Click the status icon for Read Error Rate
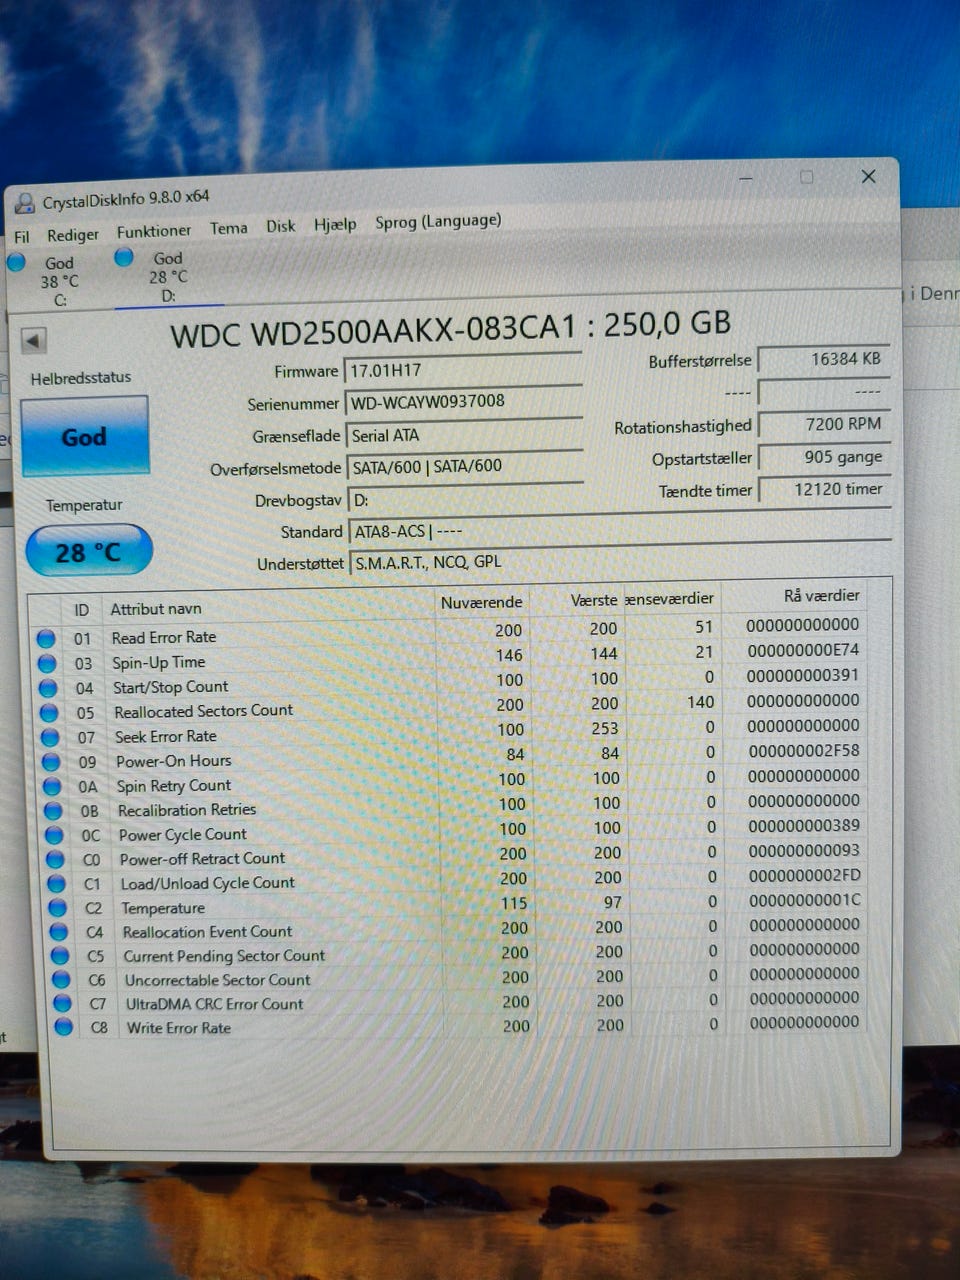Screen dimensions: 960x1280 [x=45, y=638]
